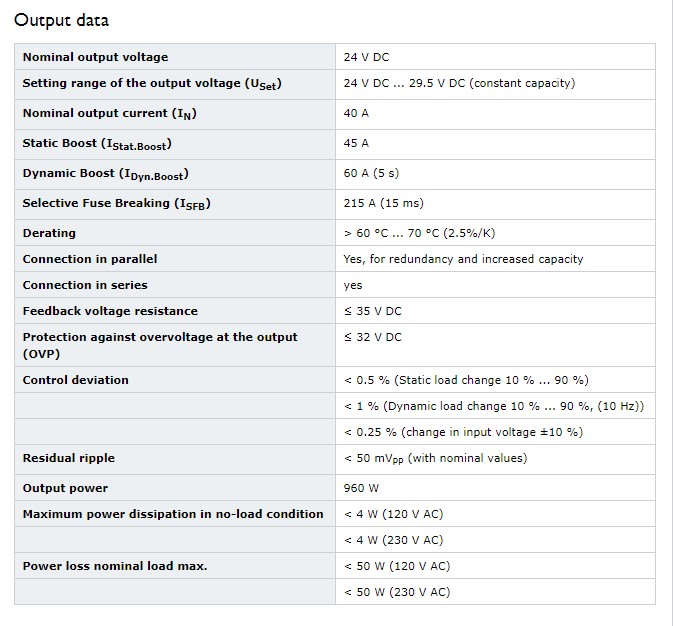Select the Dynamic load change deviation value
This screenshot has height=626, width=673.
coord(494,406)
